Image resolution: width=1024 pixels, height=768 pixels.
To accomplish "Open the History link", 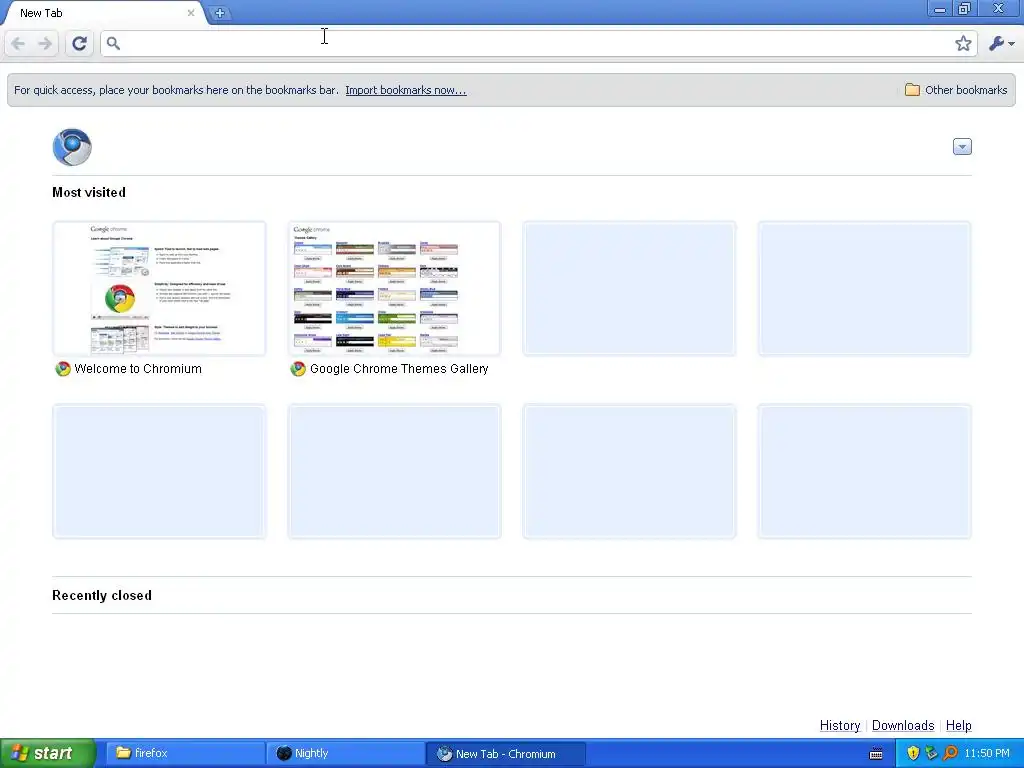I will (x=840, y=726).
